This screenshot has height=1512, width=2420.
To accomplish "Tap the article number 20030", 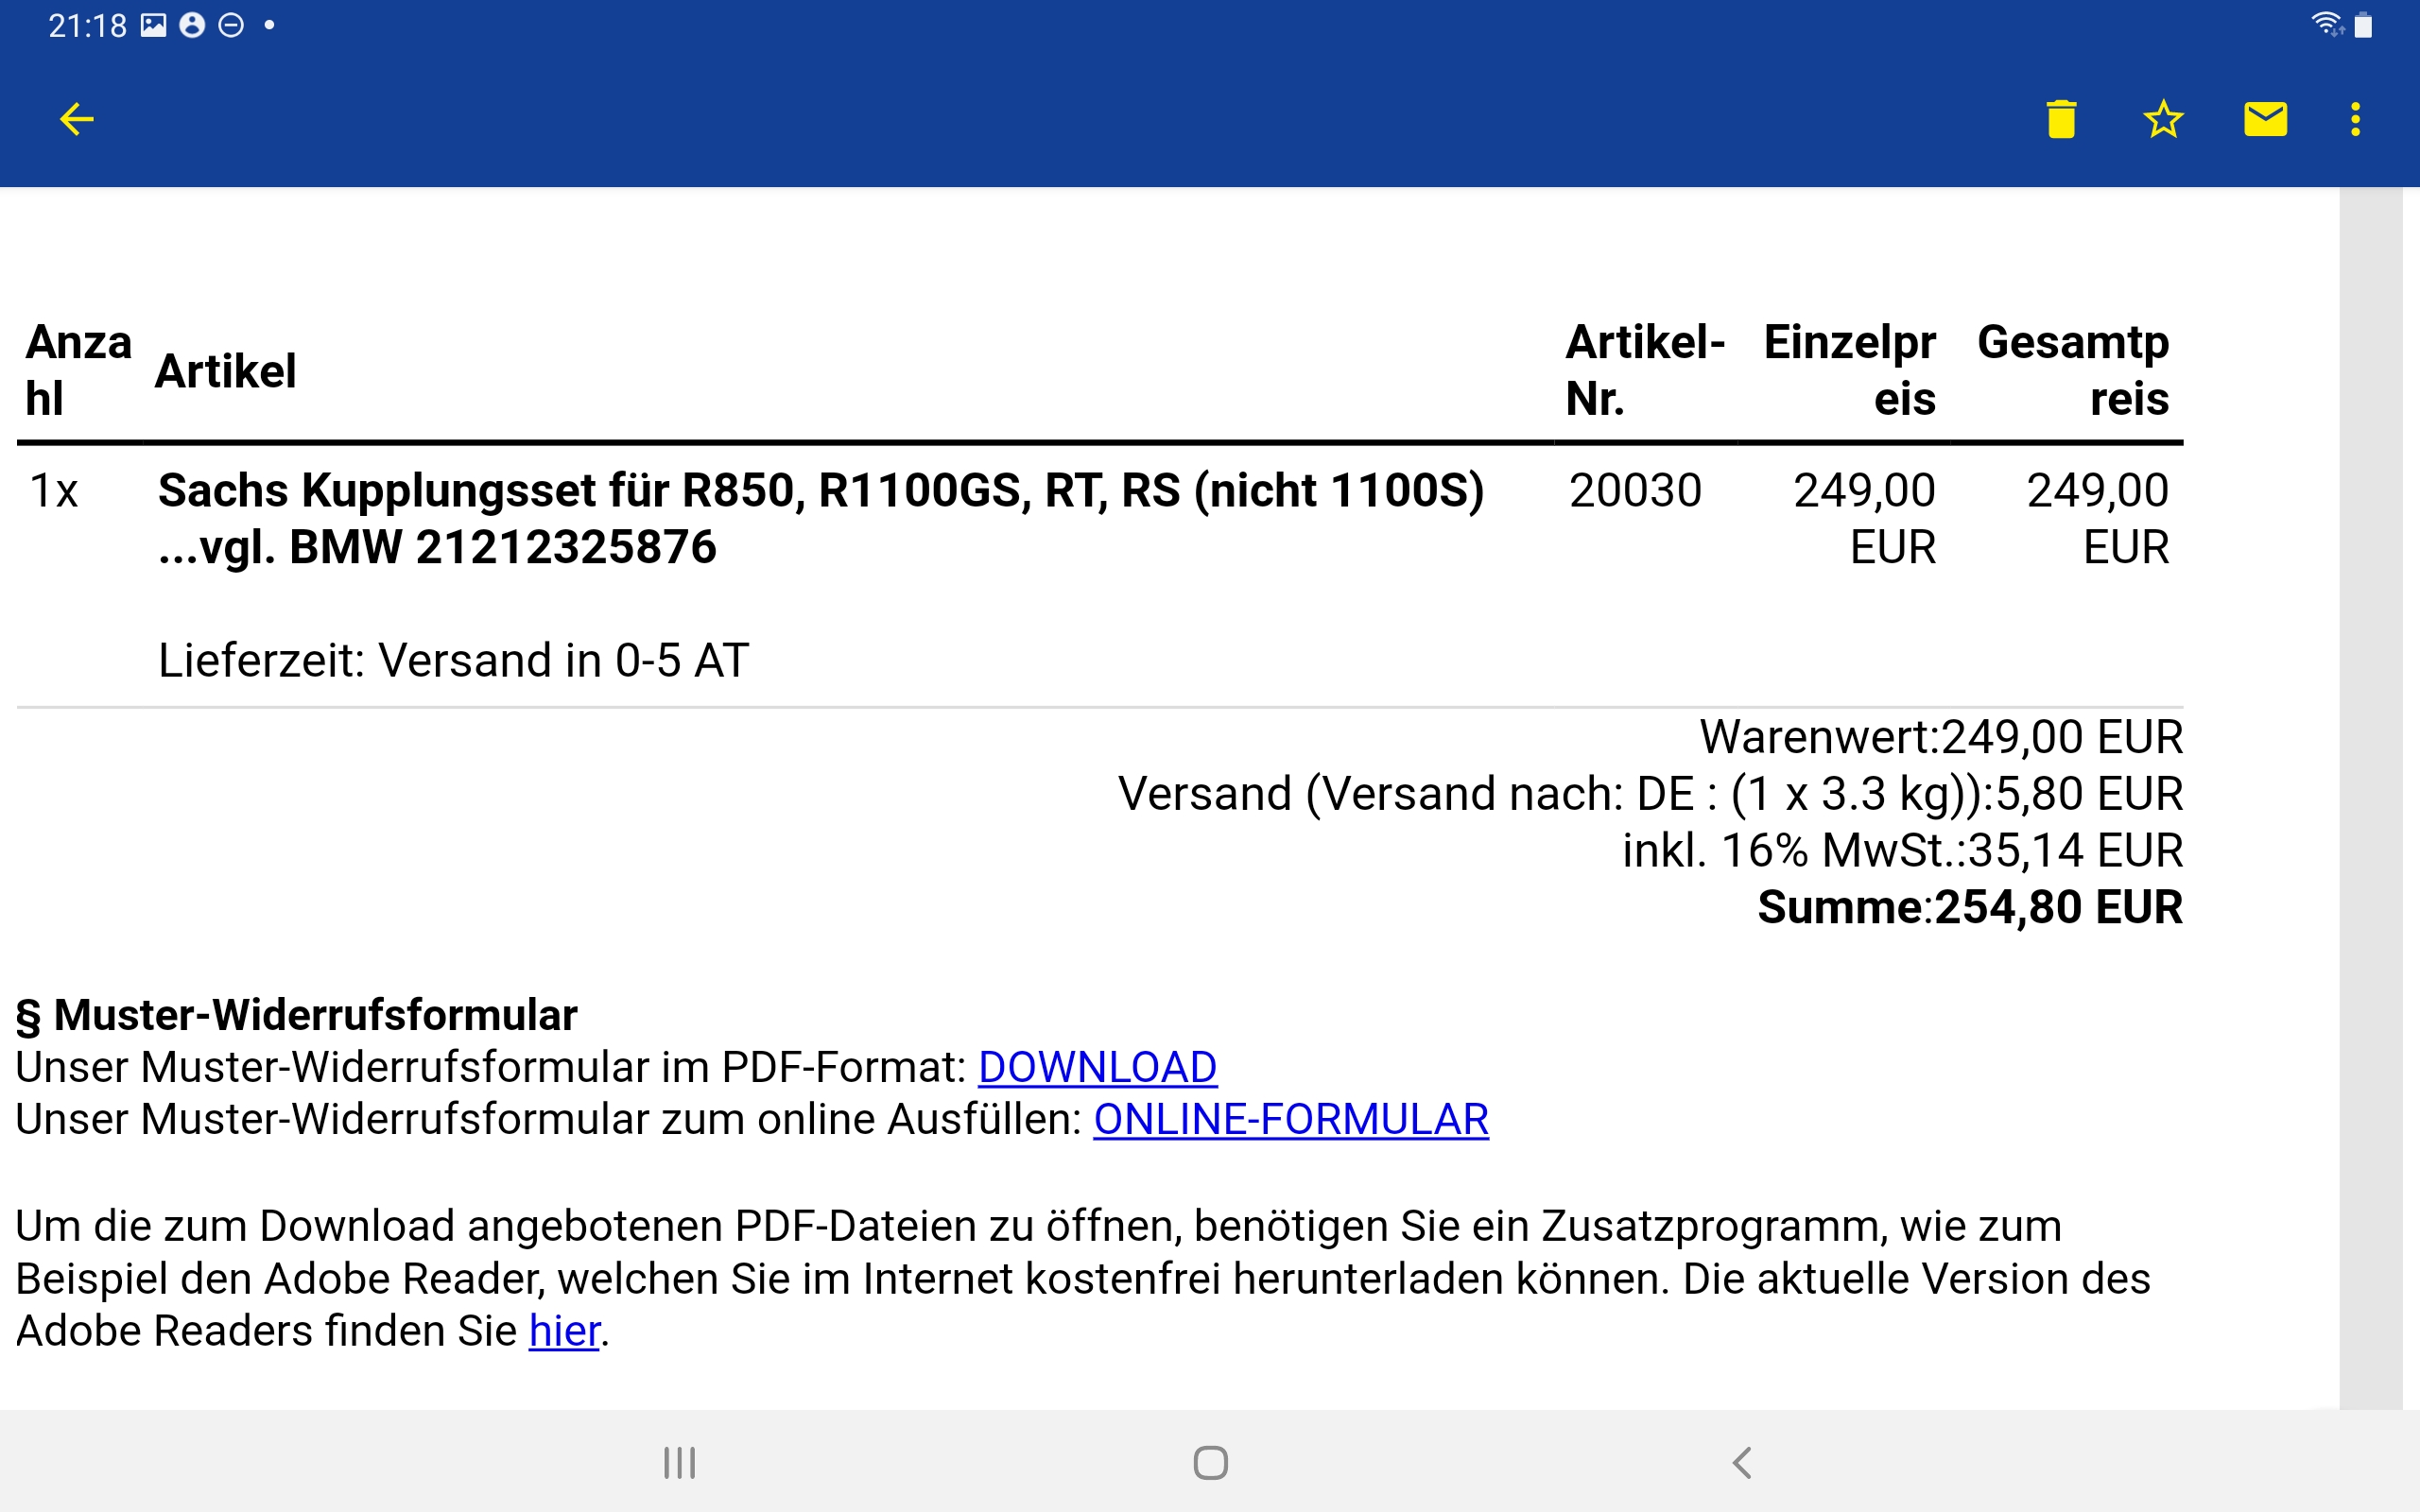I will click(1635, 491).
